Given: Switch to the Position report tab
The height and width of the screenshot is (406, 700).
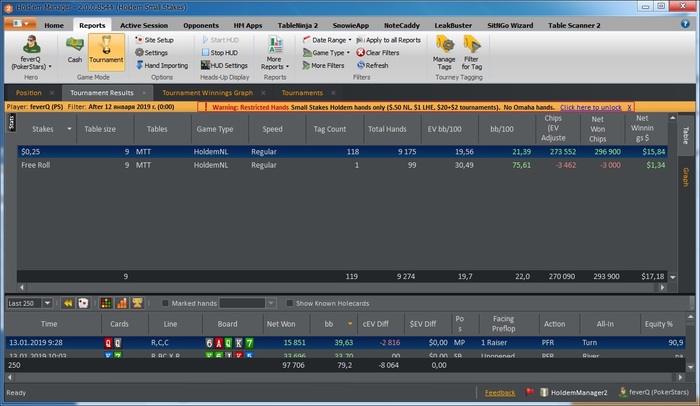Looking at the screenshot, I should pos(29,92).
